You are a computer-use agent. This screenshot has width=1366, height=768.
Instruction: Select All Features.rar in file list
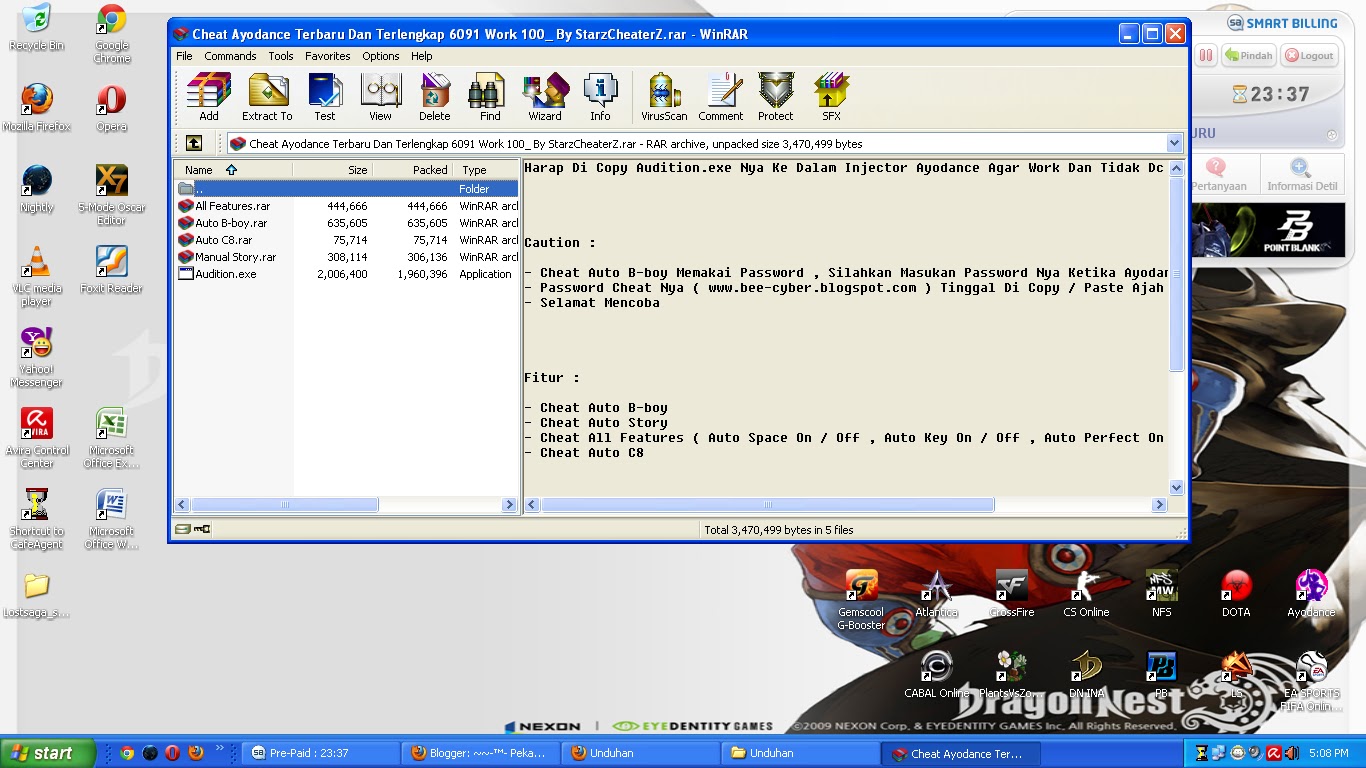coord(232,206)
